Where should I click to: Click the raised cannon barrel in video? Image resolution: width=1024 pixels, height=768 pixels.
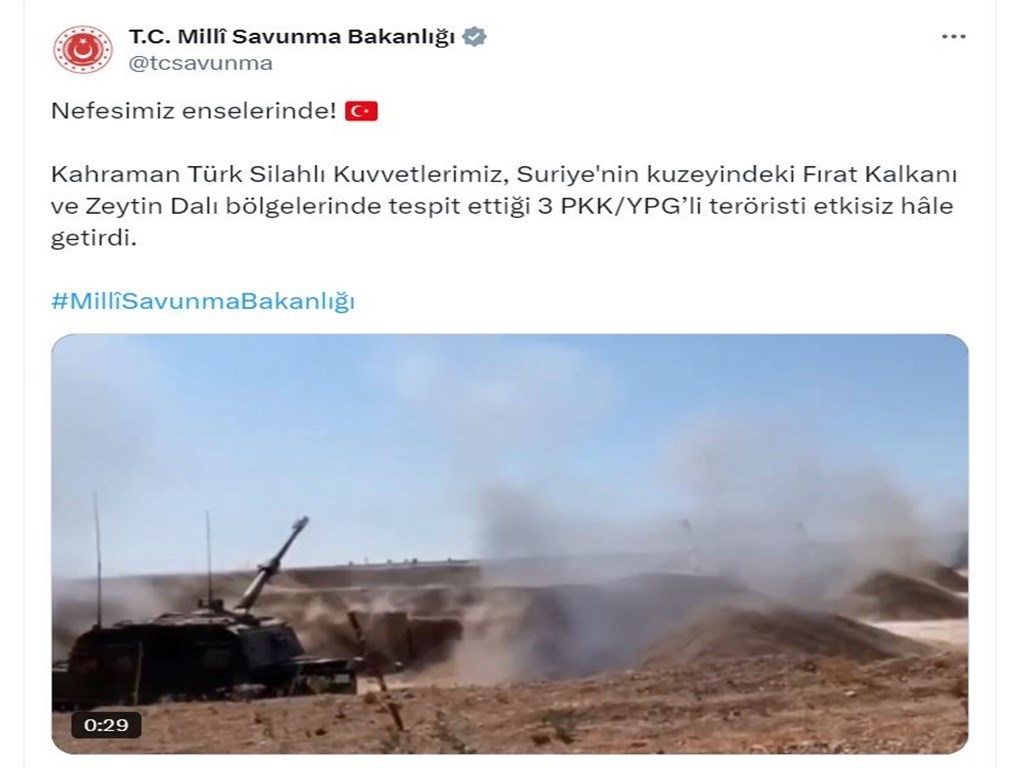(271, 563)
